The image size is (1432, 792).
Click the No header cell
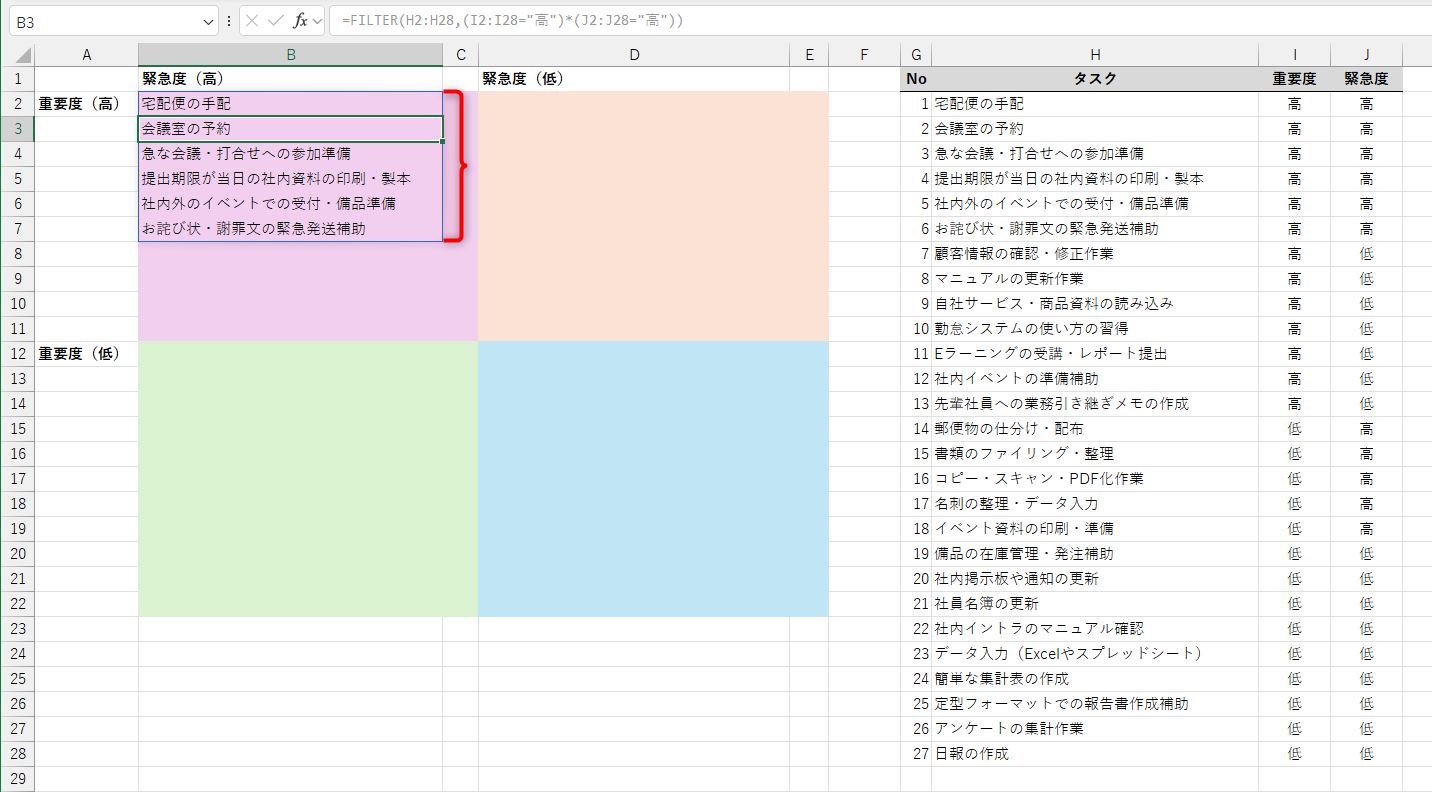(x=916, y=79)
